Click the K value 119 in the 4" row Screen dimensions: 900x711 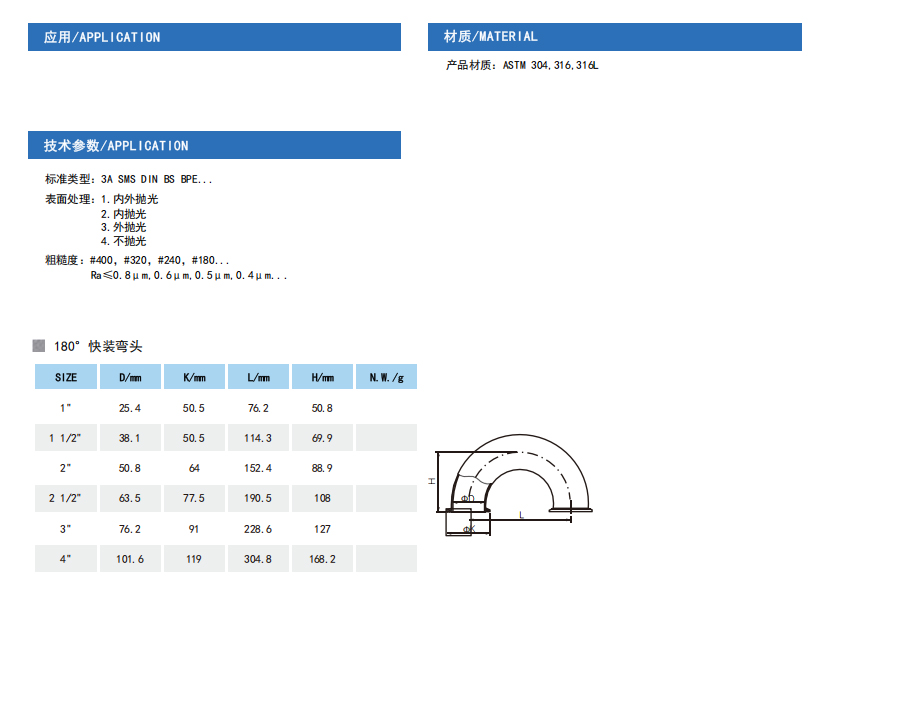point(194,559)
